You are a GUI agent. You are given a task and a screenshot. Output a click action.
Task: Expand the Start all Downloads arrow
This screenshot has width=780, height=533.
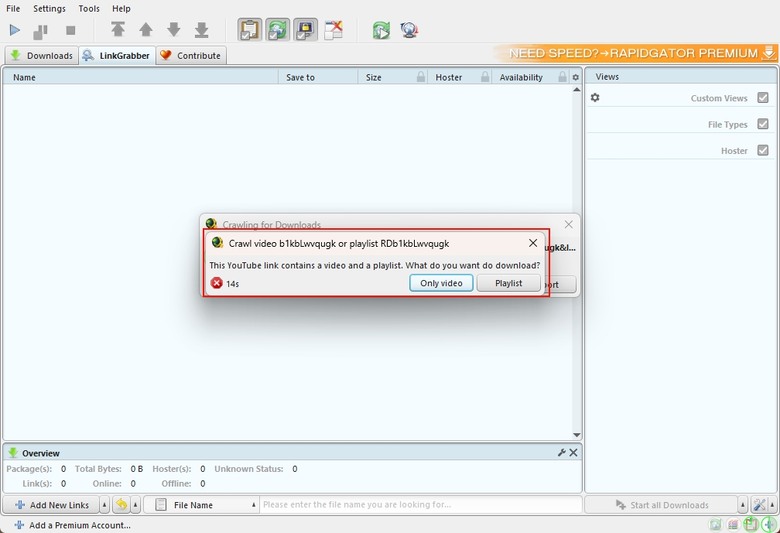tap(743, 505)
